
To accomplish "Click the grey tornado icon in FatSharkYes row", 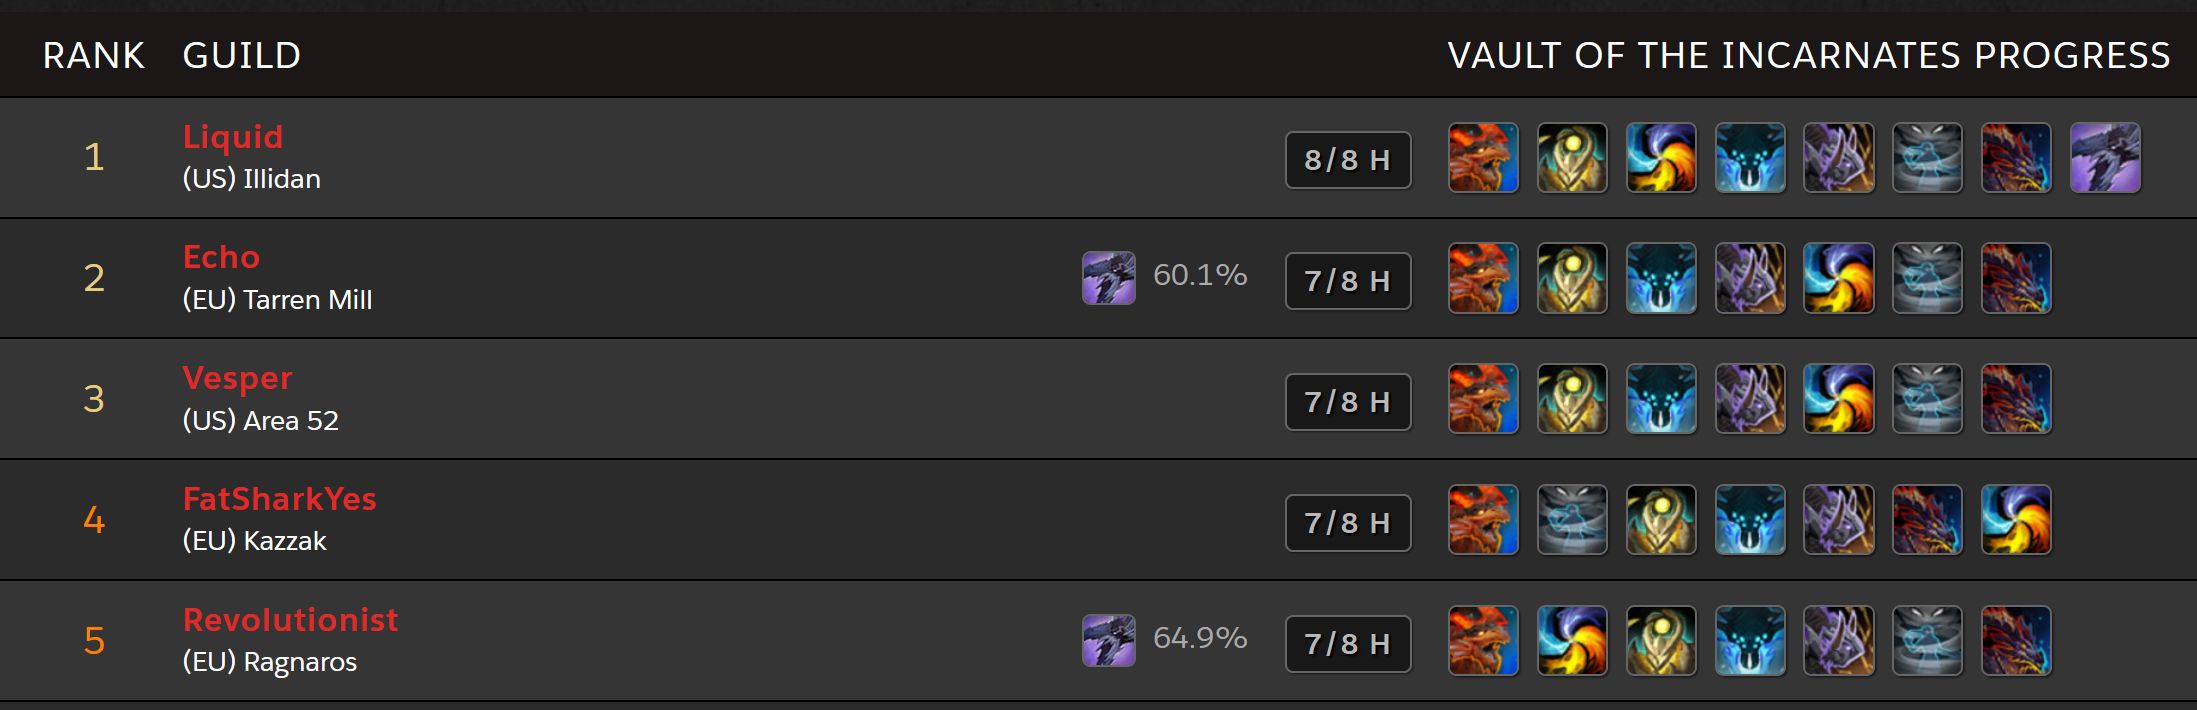I will (1572, 520).
